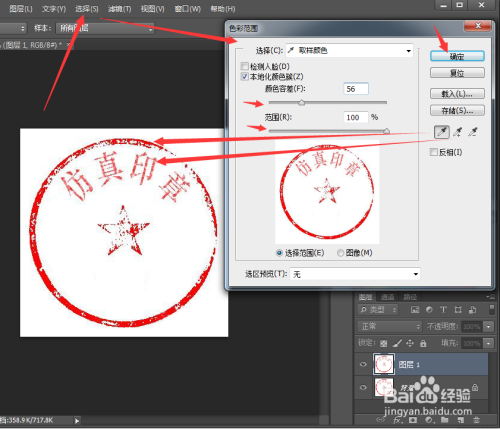The width and height of the screenshot is (500, 429).
Task: Click the lock position move icon
Action: 410,343
